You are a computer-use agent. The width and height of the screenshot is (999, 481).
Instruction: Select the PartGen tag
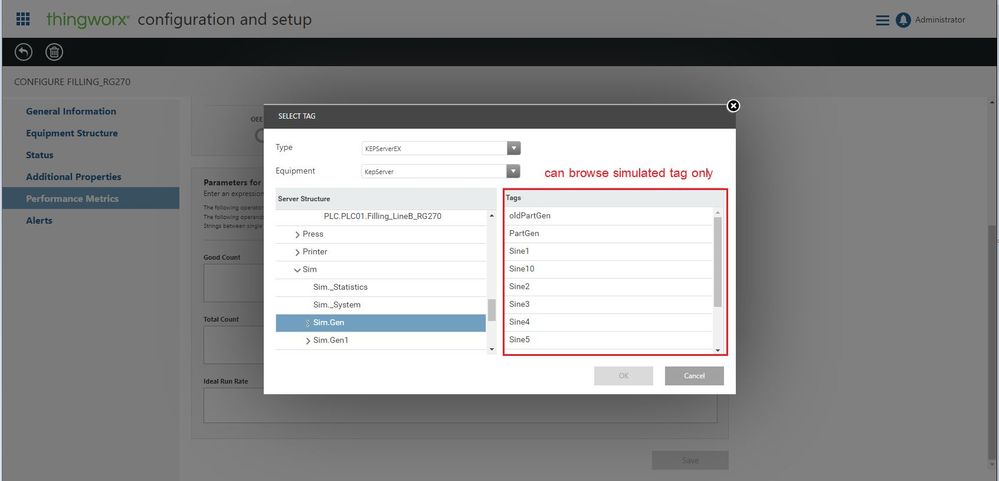(608, 234)
